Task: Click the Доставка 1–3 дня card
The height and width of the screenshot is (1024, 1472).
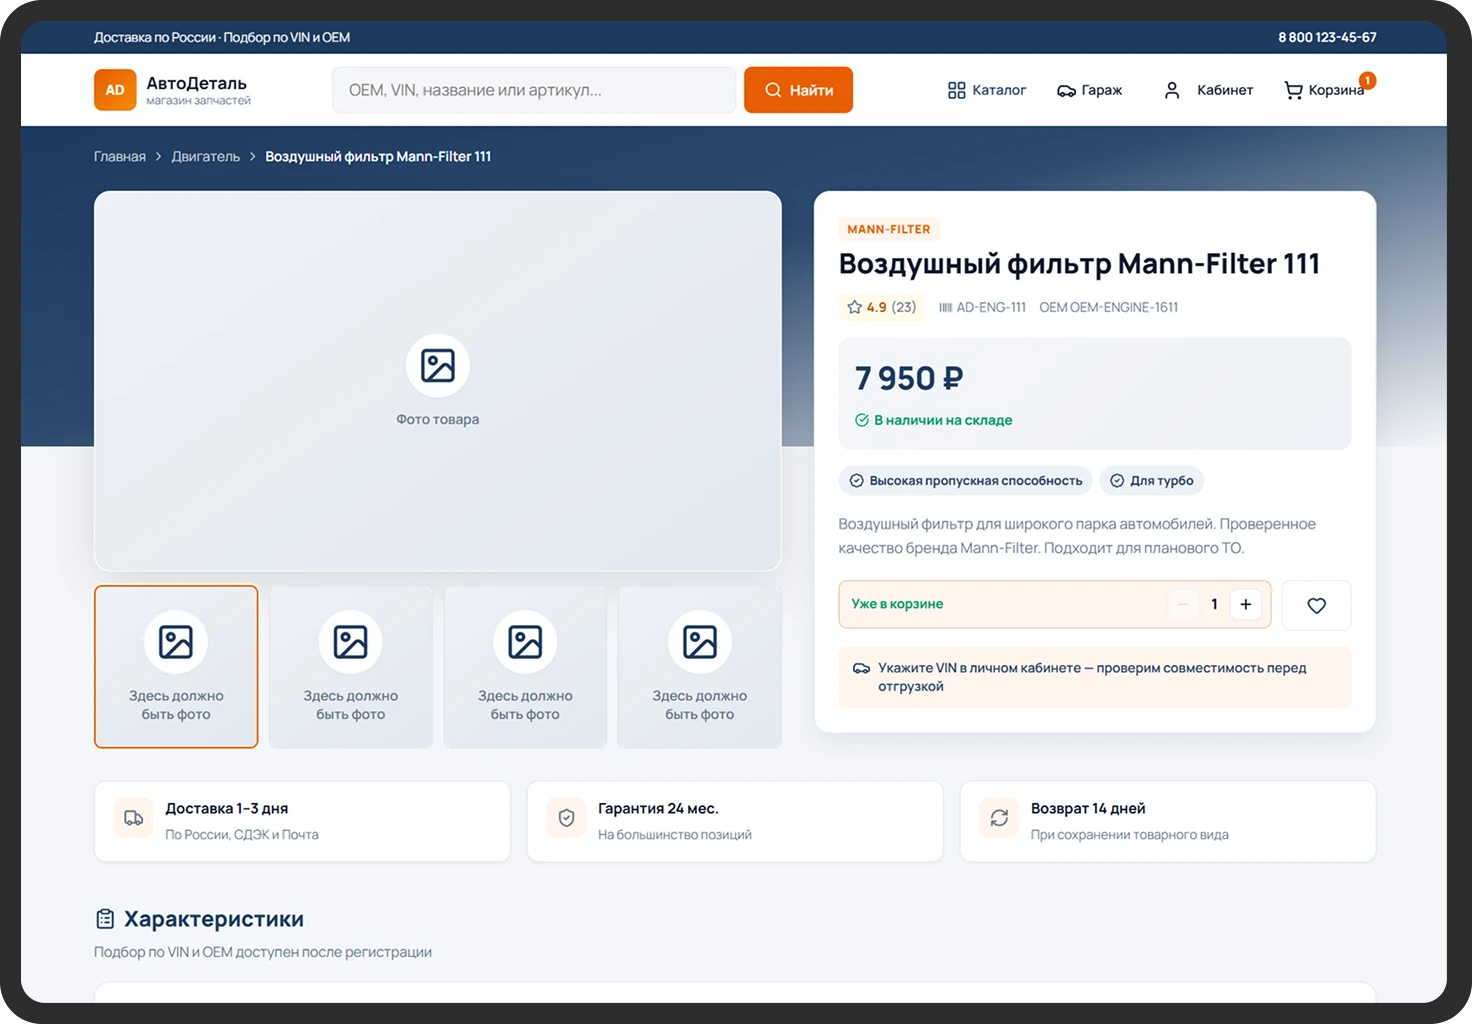Action: point(302,821)
